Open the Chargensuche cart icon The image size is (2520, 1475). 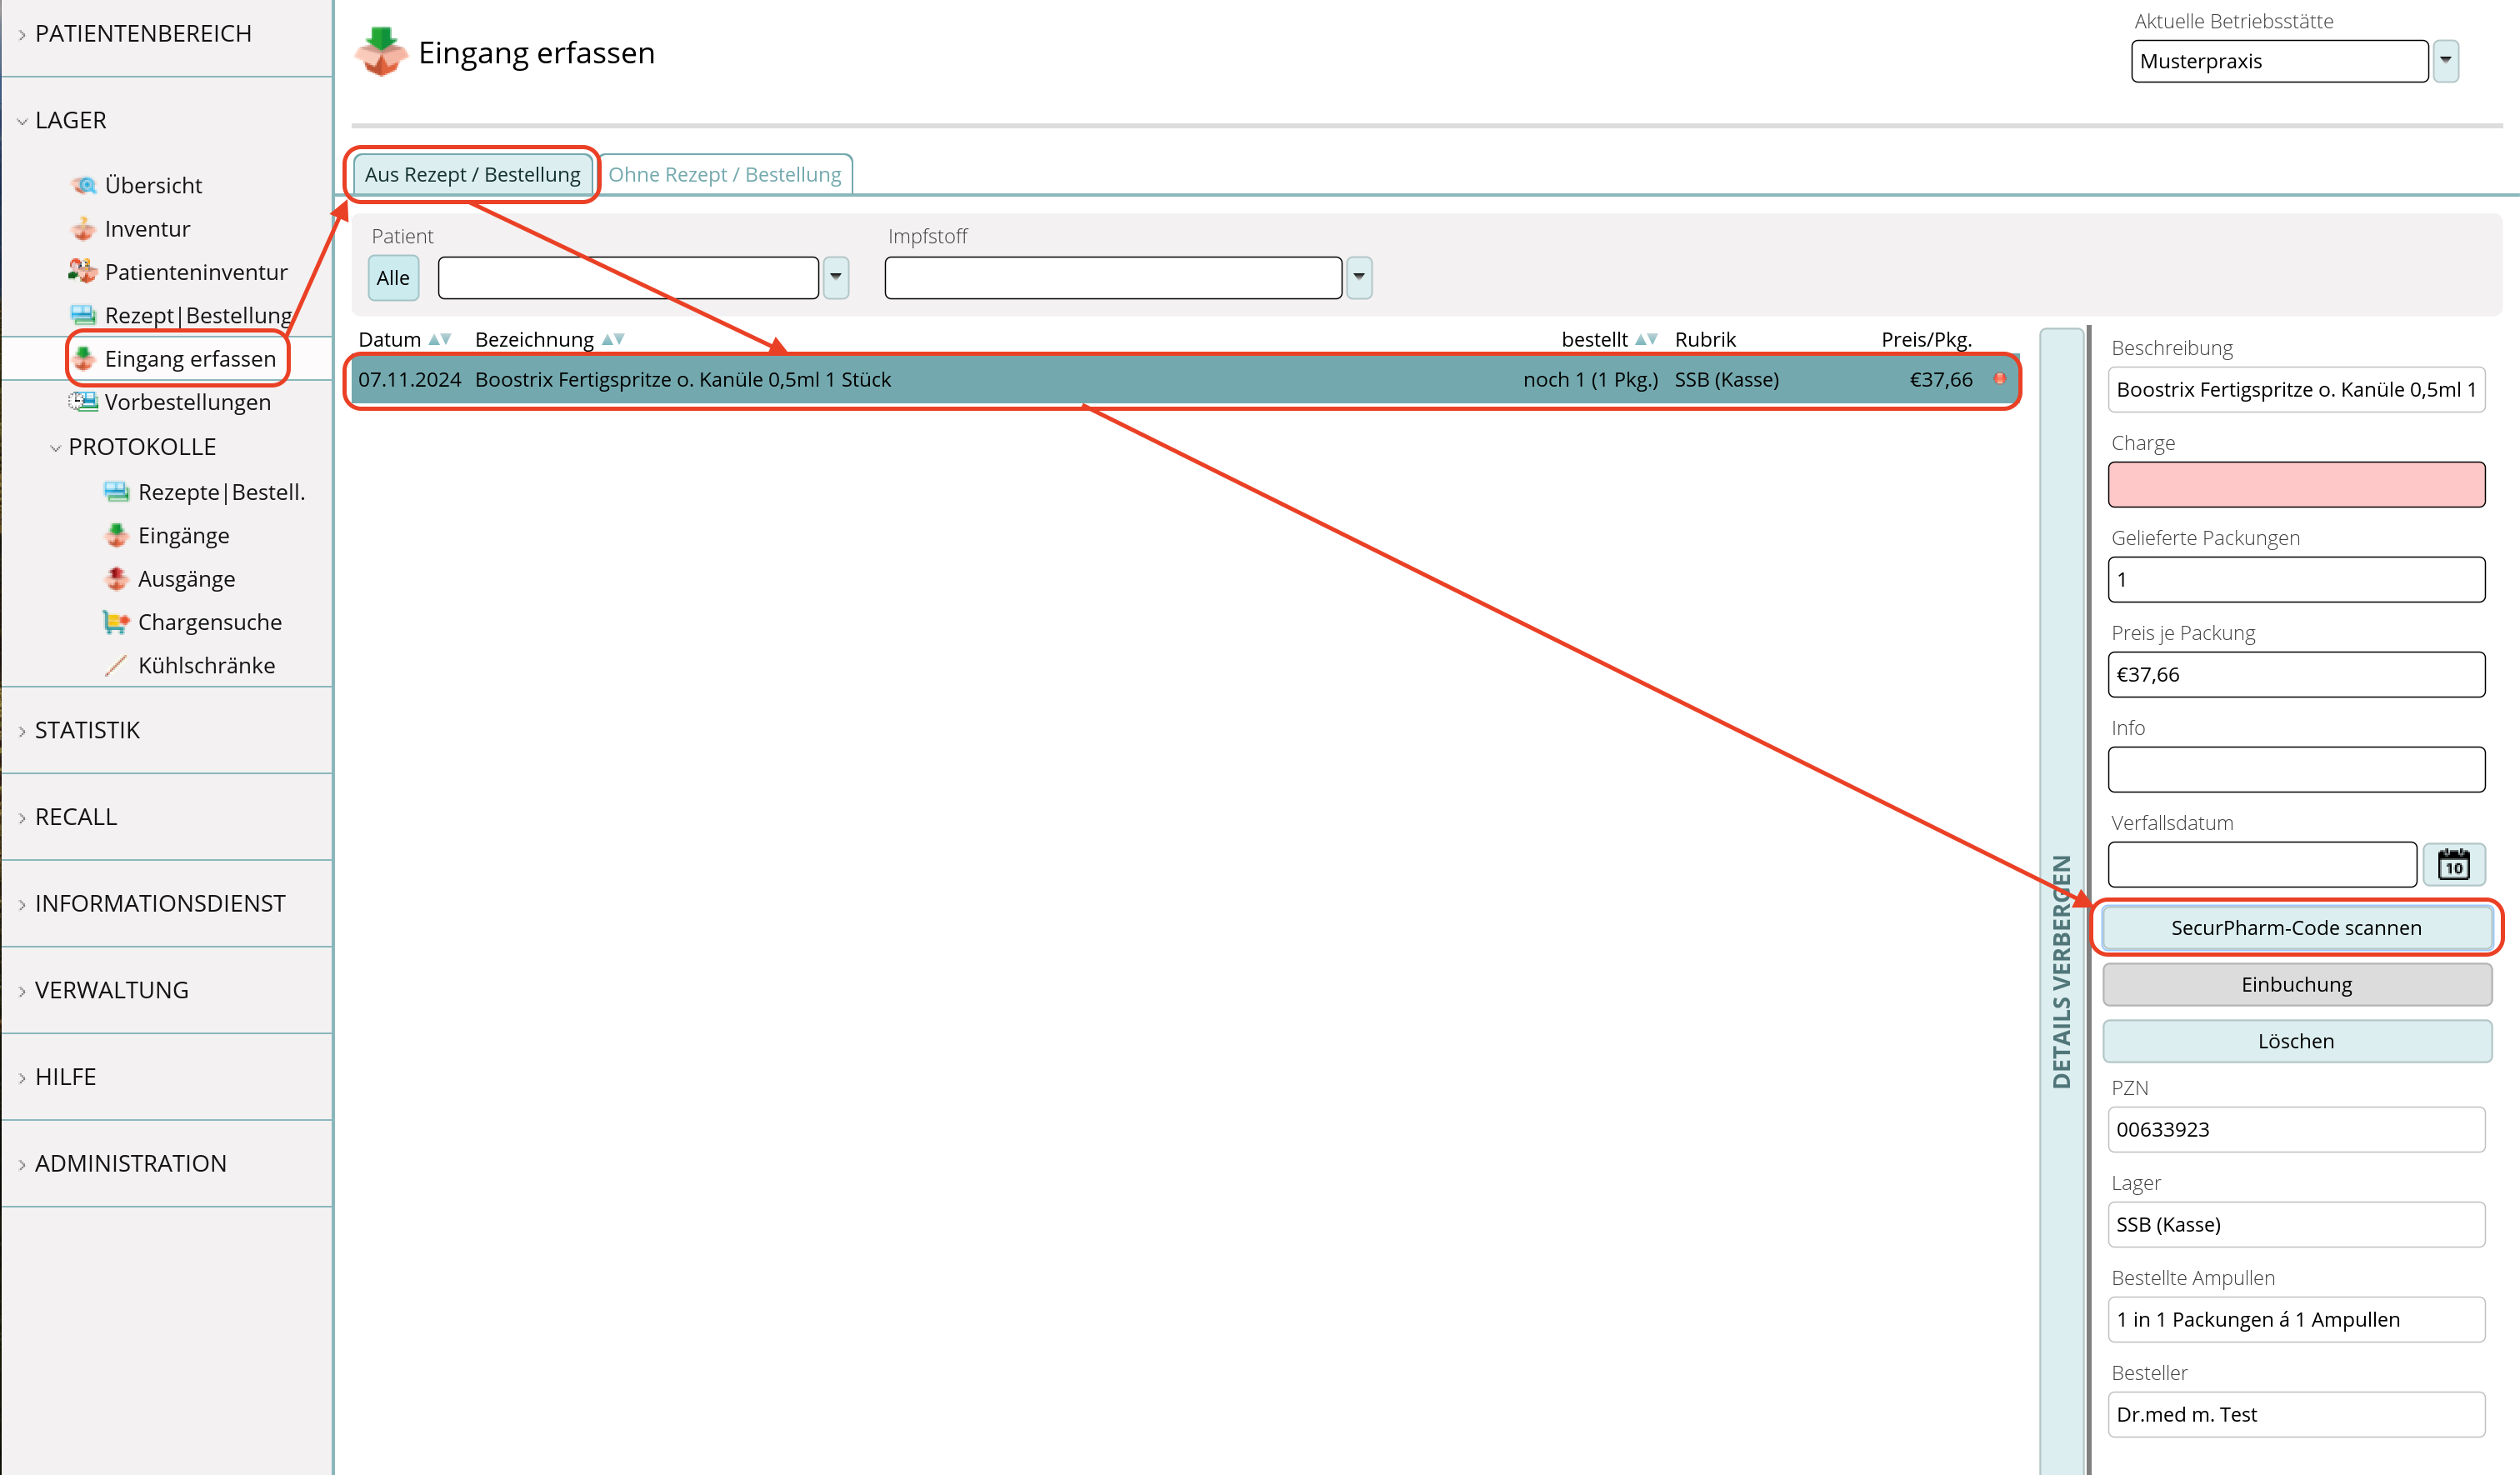(116, 622)
